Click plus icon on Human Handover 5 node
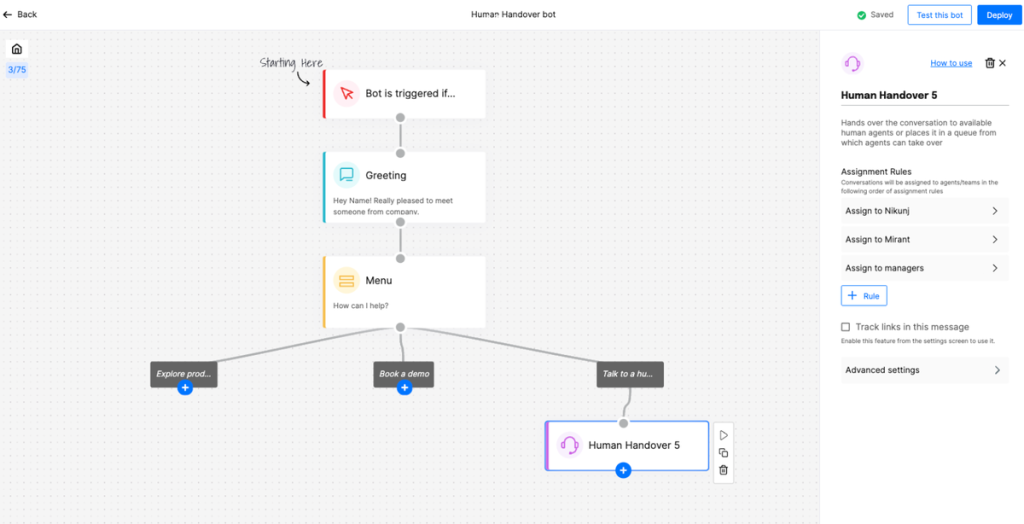The height and width of the screenshot is (524, 1024). coord(623,470)
